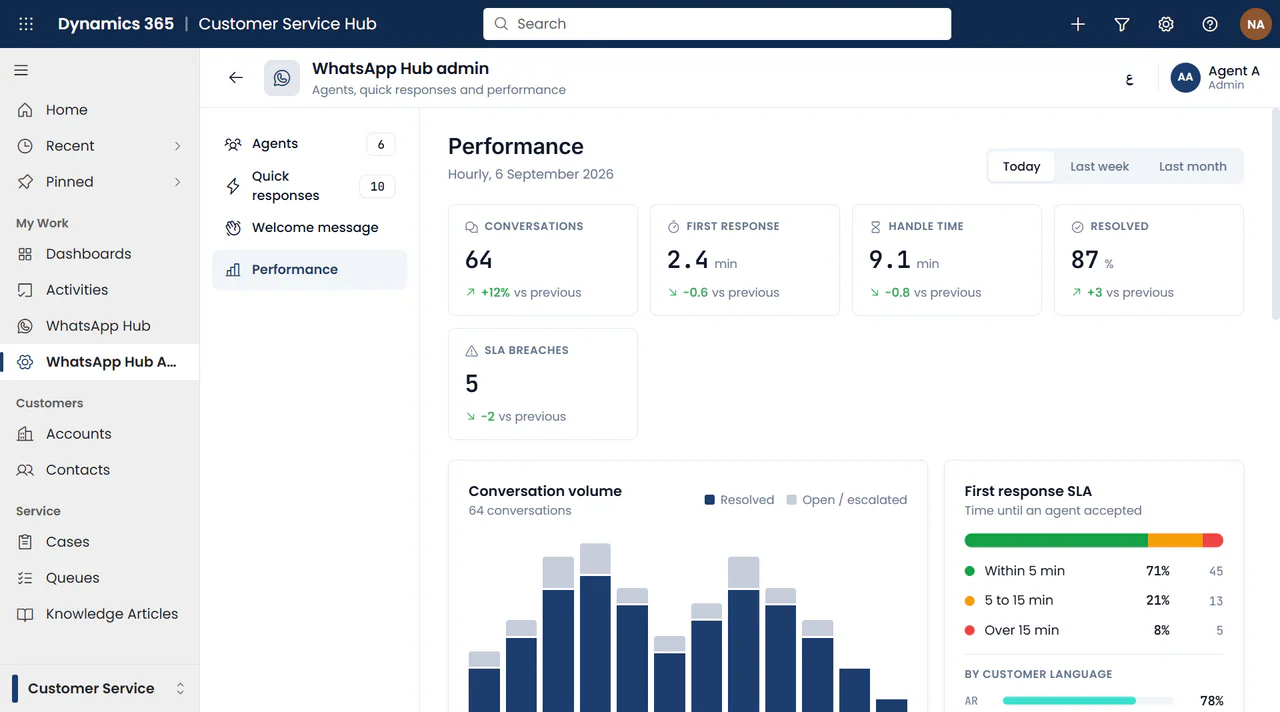
Task: Click 'Hourly, 6 September 2026' text
Action: click(531, 174)
